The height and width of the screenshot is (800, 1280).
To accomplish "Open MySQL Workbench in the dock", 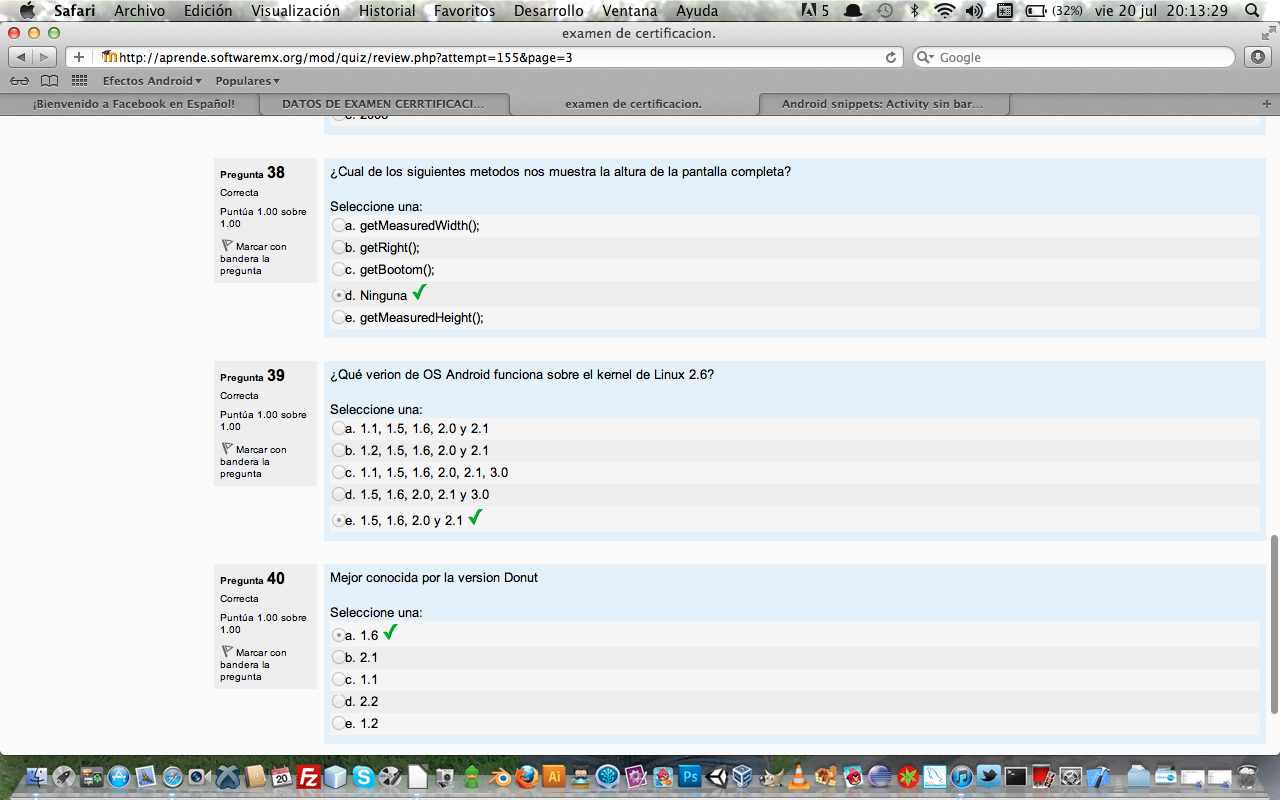I will click(934, 777).
